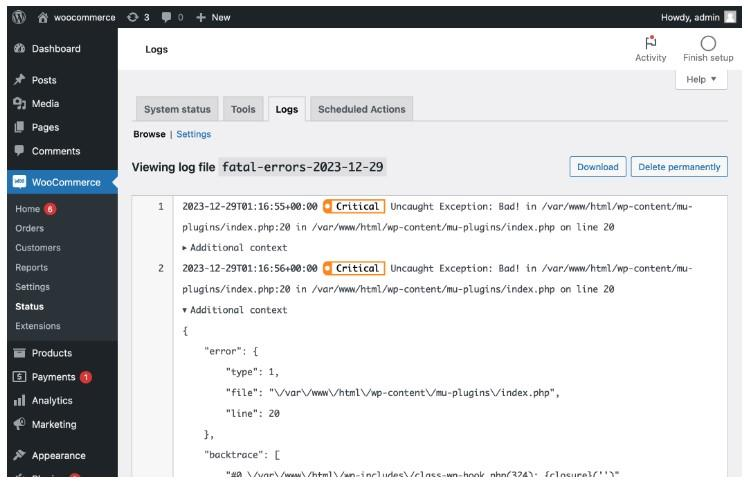Open the log Settings link
748x498 pixels.
point(194,134)
